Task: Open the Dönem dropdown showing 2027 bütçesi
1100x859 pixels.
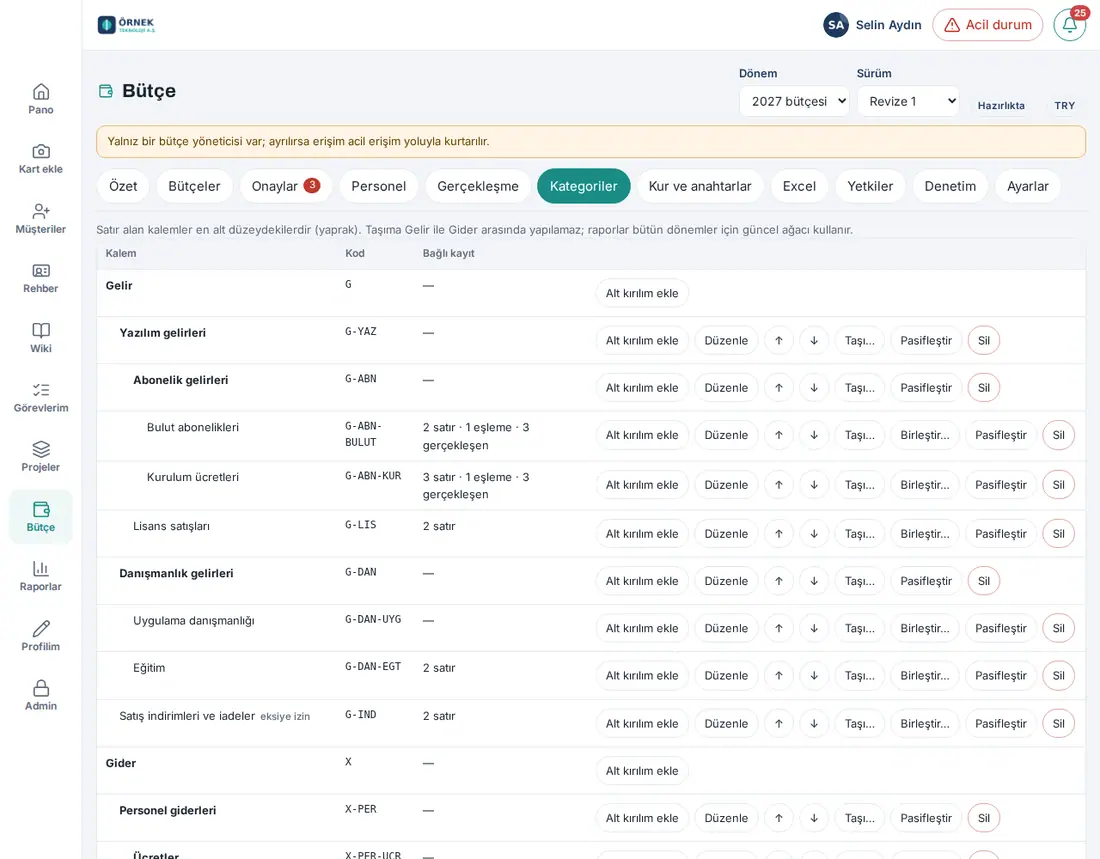Action: coord(794,101)
